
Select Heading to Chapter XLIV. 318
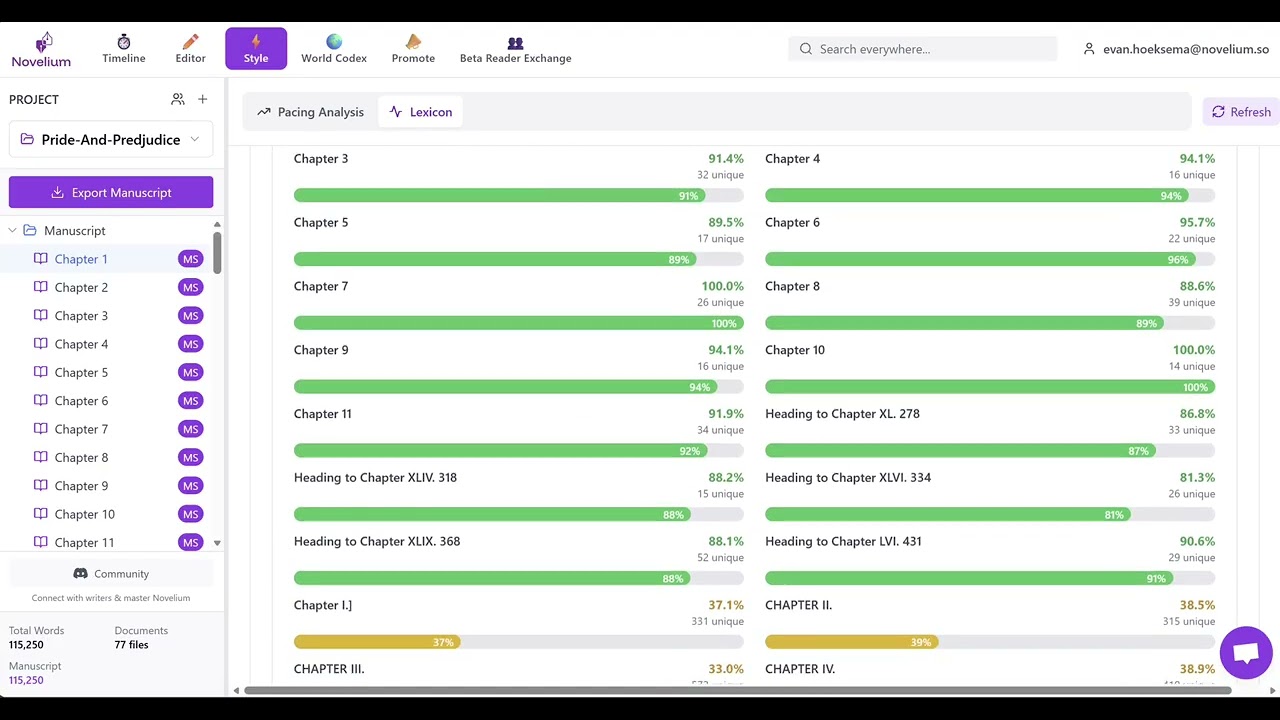375,478
